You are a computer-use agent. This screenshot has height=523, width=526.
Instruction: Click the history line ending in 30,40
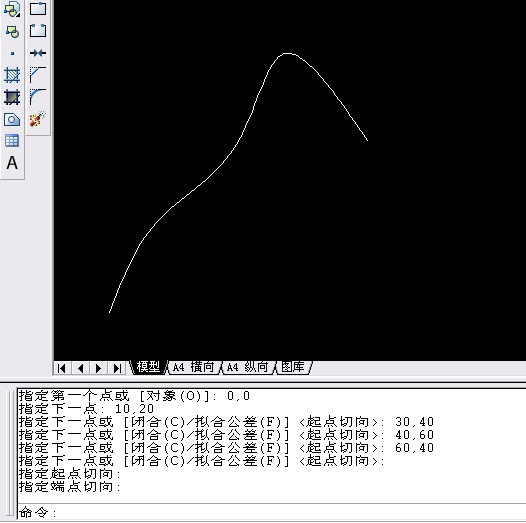[x=226, y=422]
